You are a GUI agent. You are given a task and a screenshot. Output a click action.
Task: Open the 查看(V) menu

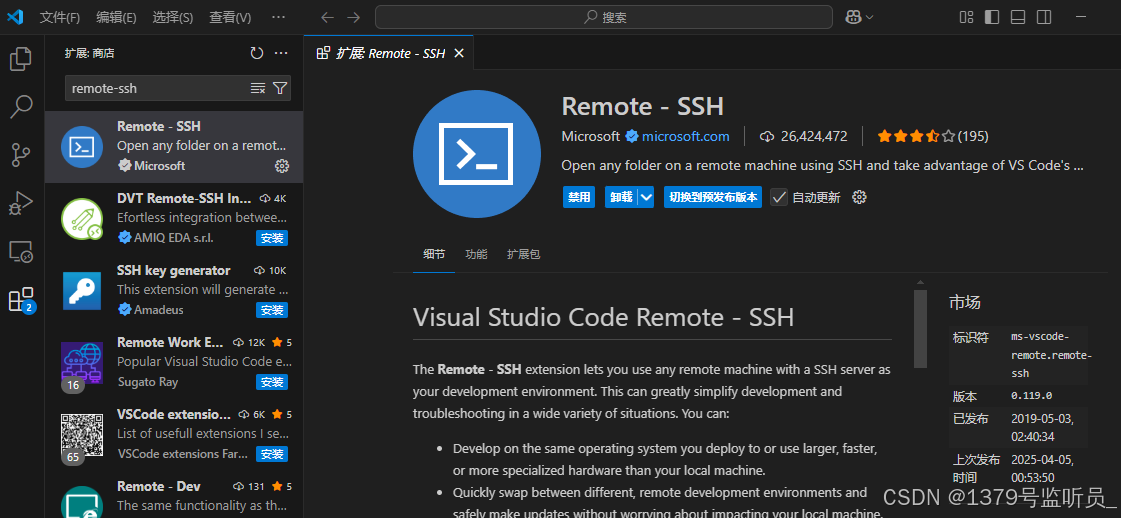pos(230,18)
